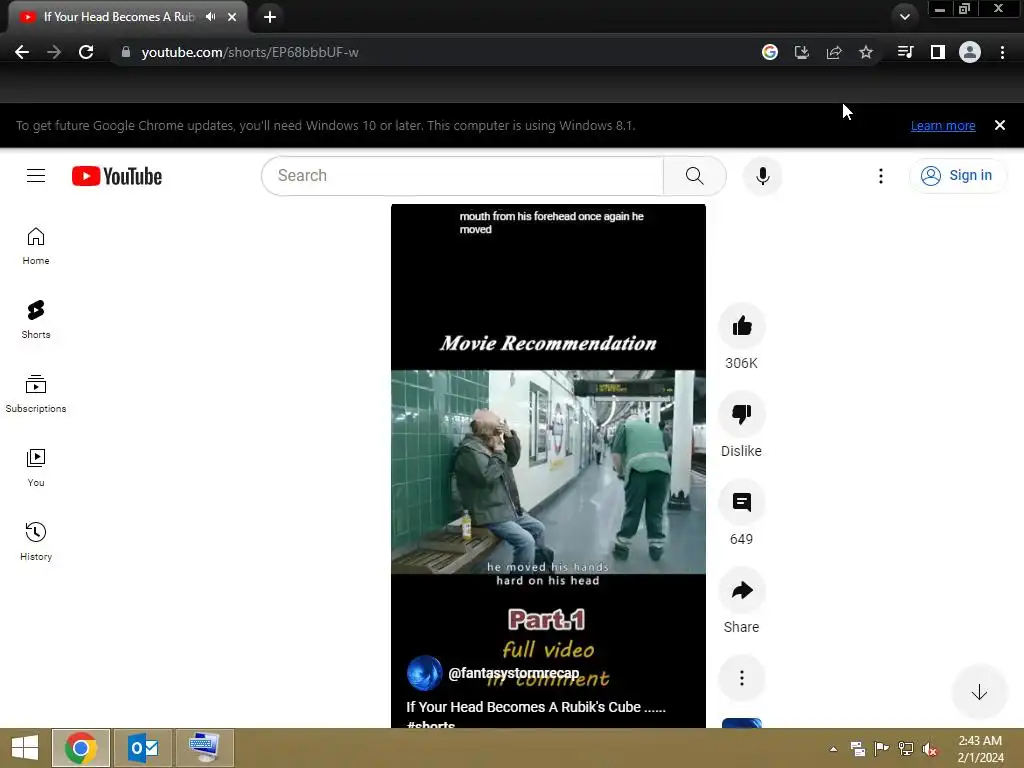This screenshot has height=768, width=1024.
Task: Open Chrome three-dot menu
Action: point(1002,52)
